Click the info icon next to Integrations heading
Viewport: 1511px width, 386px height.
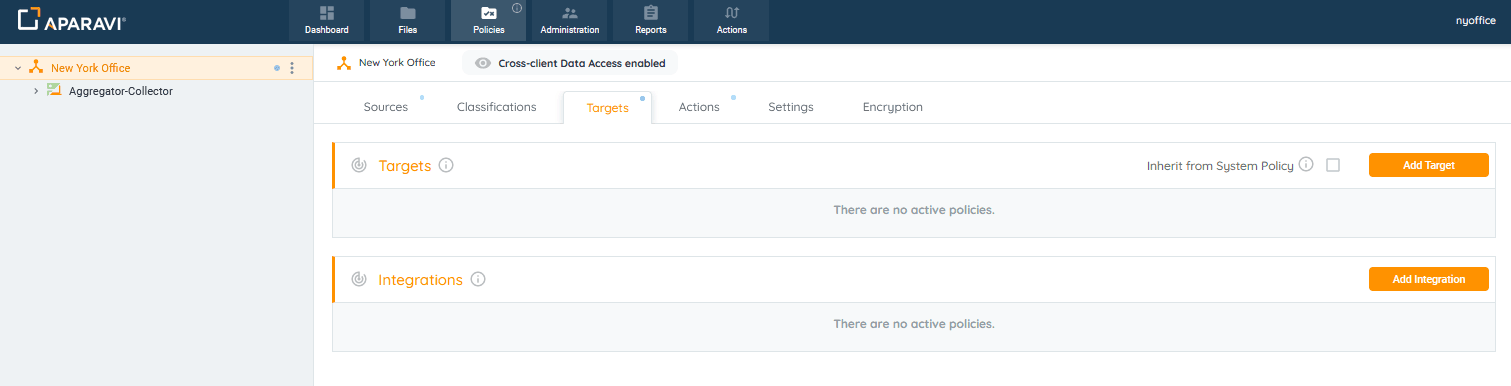(x=478, y=279)
